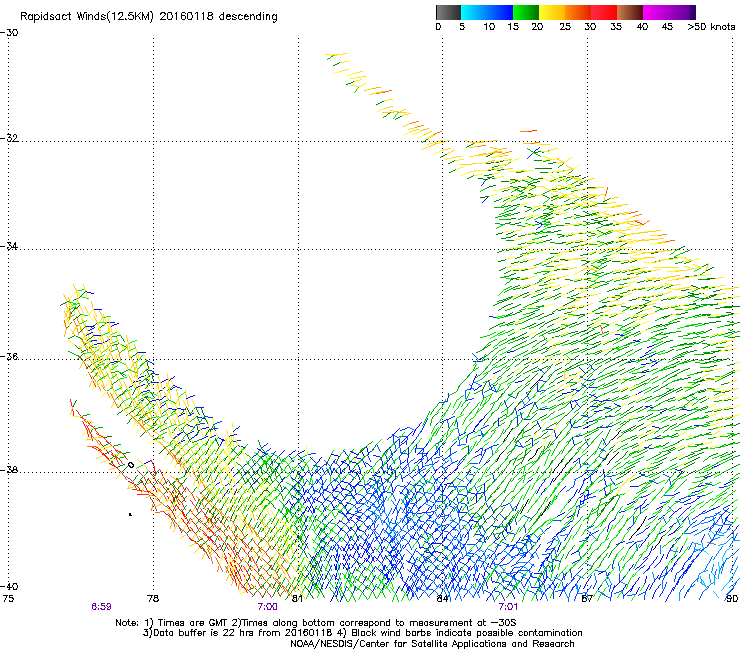
Task: Click the -40 latitude axis label
Action: tap(9, 586)
